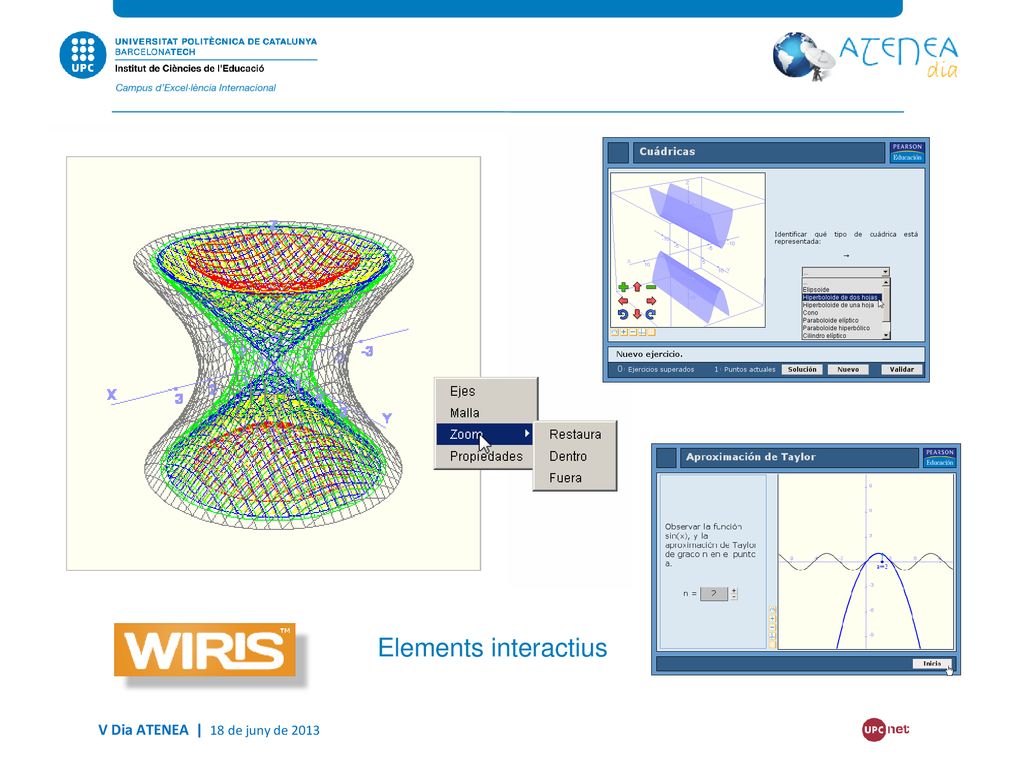Viewport: 1024px width, 768px height.
Task: Choose Zoom in the context menu
Action: (x=484, y=434)
